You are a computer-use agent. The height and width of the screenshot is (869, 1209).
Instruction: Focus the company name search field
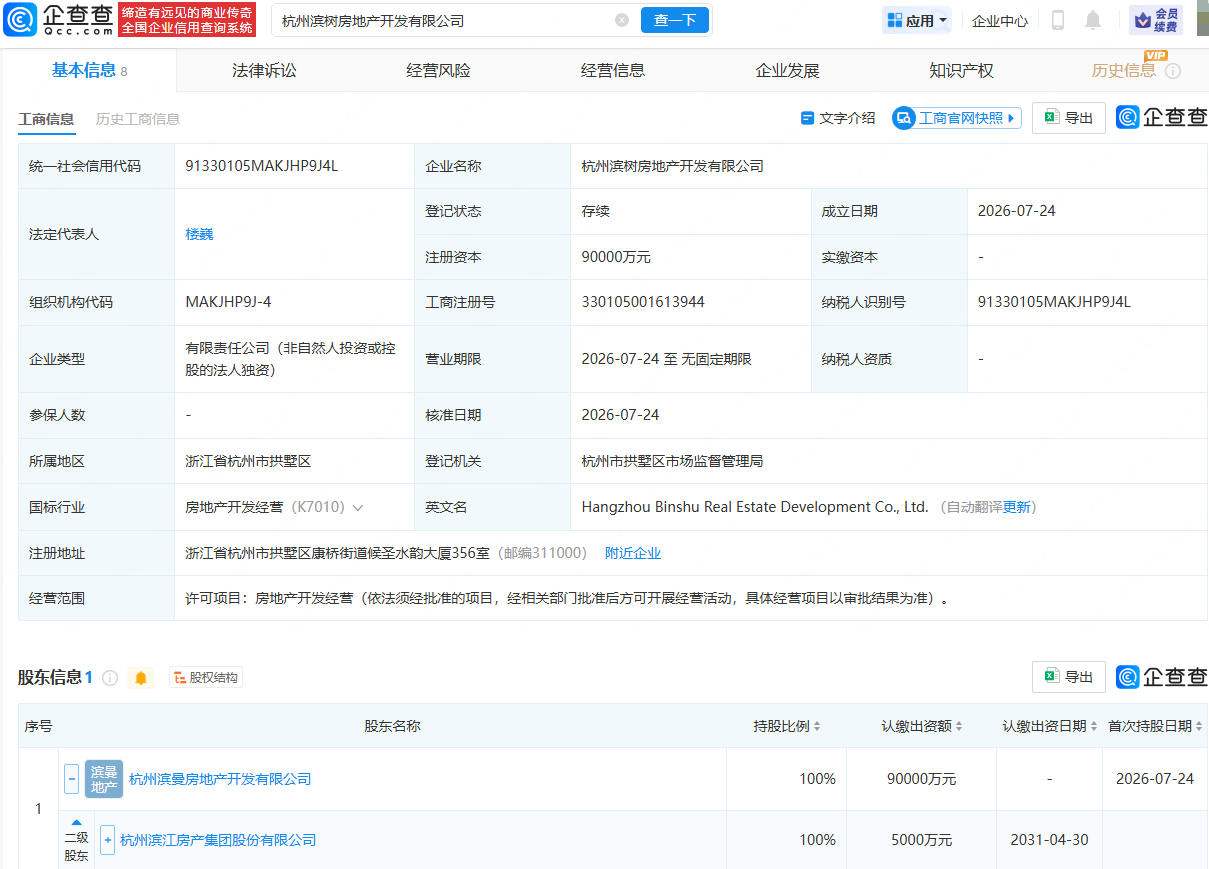(445, 20)
